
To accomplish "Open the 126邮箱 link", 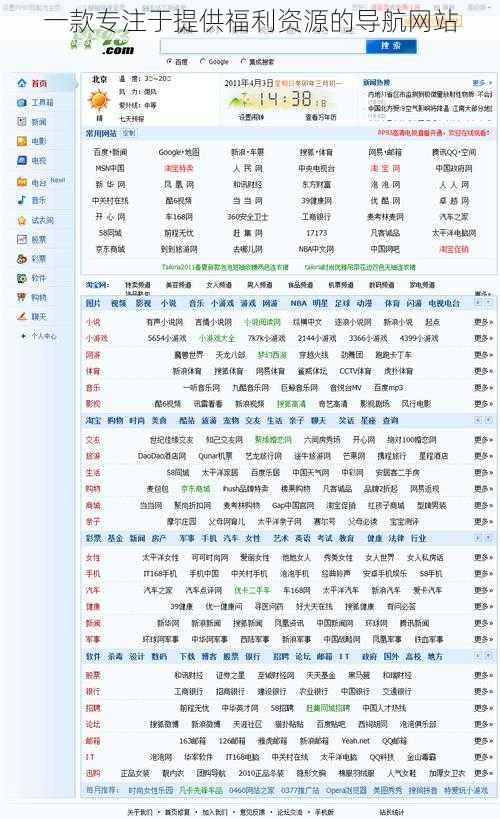I will click(x=232, y=741).
